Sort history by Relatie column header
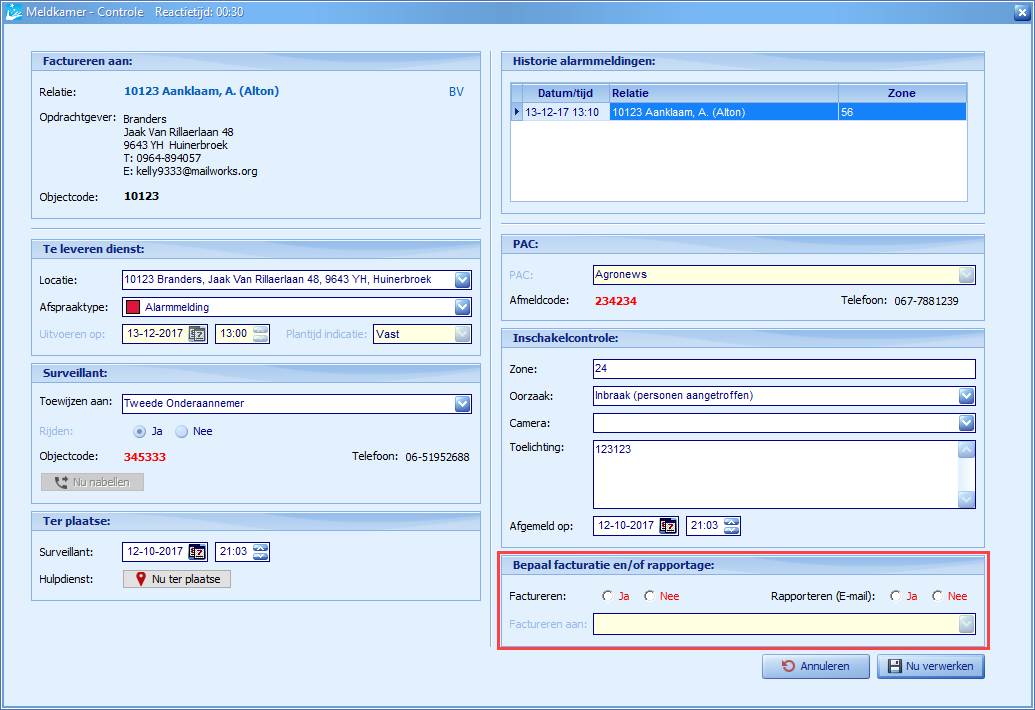This screenshot has height=710, width=1035. 723,93
